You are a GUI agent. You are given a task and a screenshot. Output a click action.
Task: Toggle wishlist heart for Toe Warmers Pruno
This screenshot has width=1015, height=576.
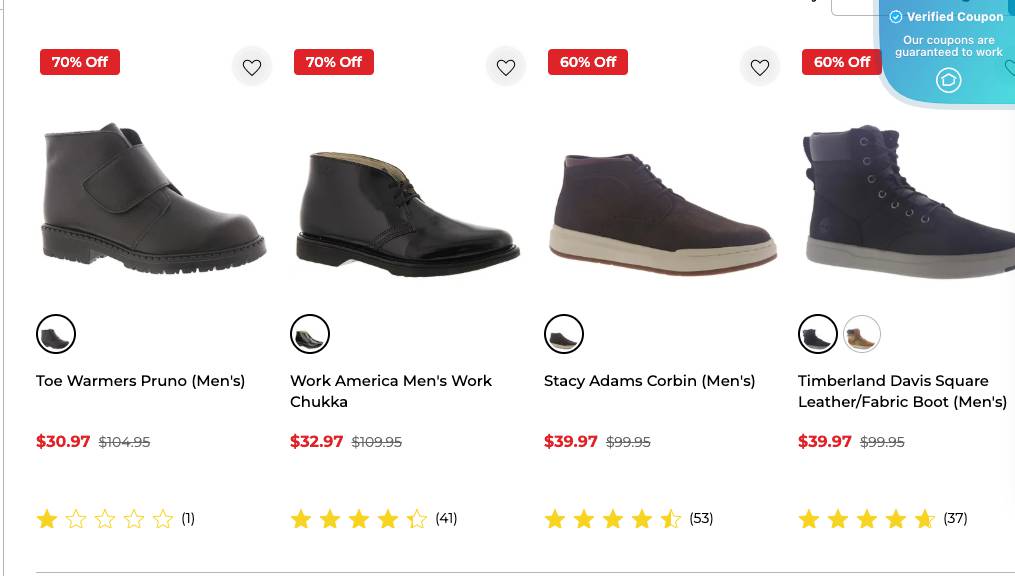point(252,66)
